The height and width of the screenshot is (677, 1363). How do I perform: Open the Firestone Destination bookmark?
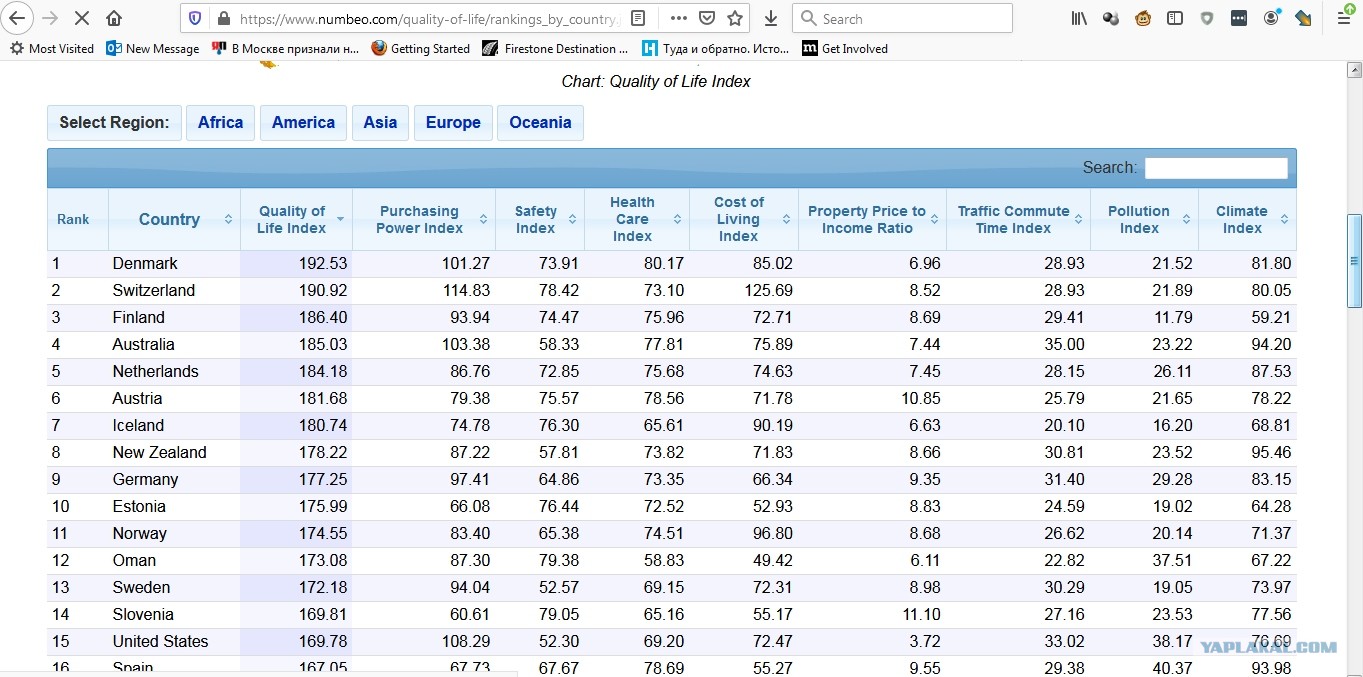click(555, 48)
